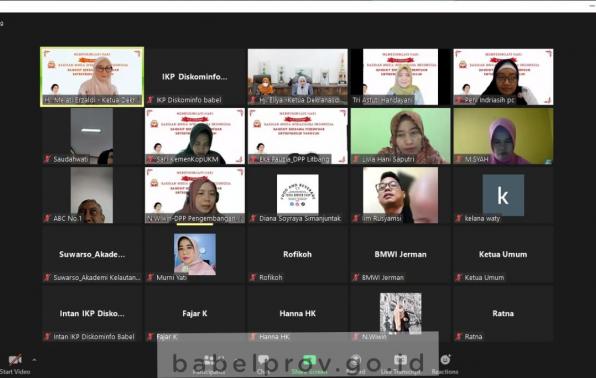Image resolution: width=596 pixels, height=378 pixels.
Task: Click N.Wiwin's black-and-white profile picture
Action: tap(400, 313)
